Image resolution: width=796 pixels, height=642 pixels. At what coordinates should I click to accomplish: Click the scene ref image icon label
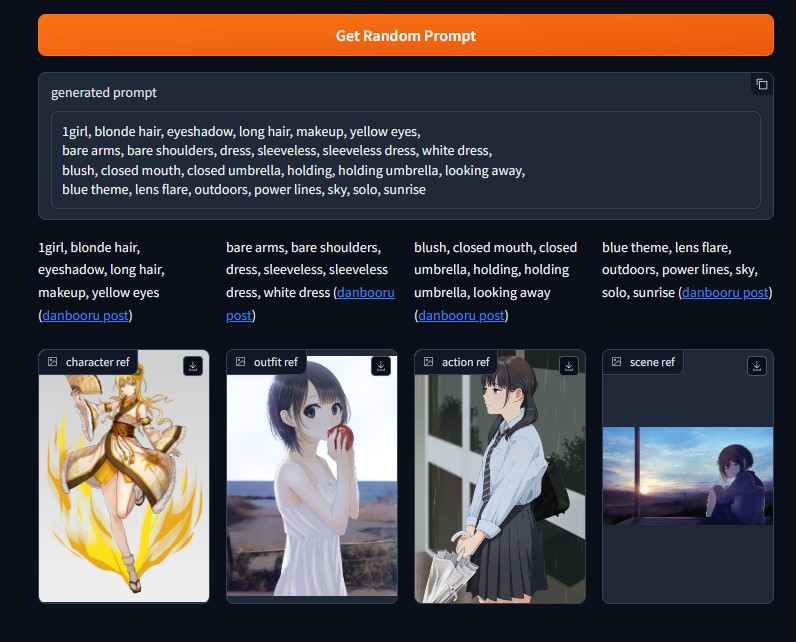(643, 362)
